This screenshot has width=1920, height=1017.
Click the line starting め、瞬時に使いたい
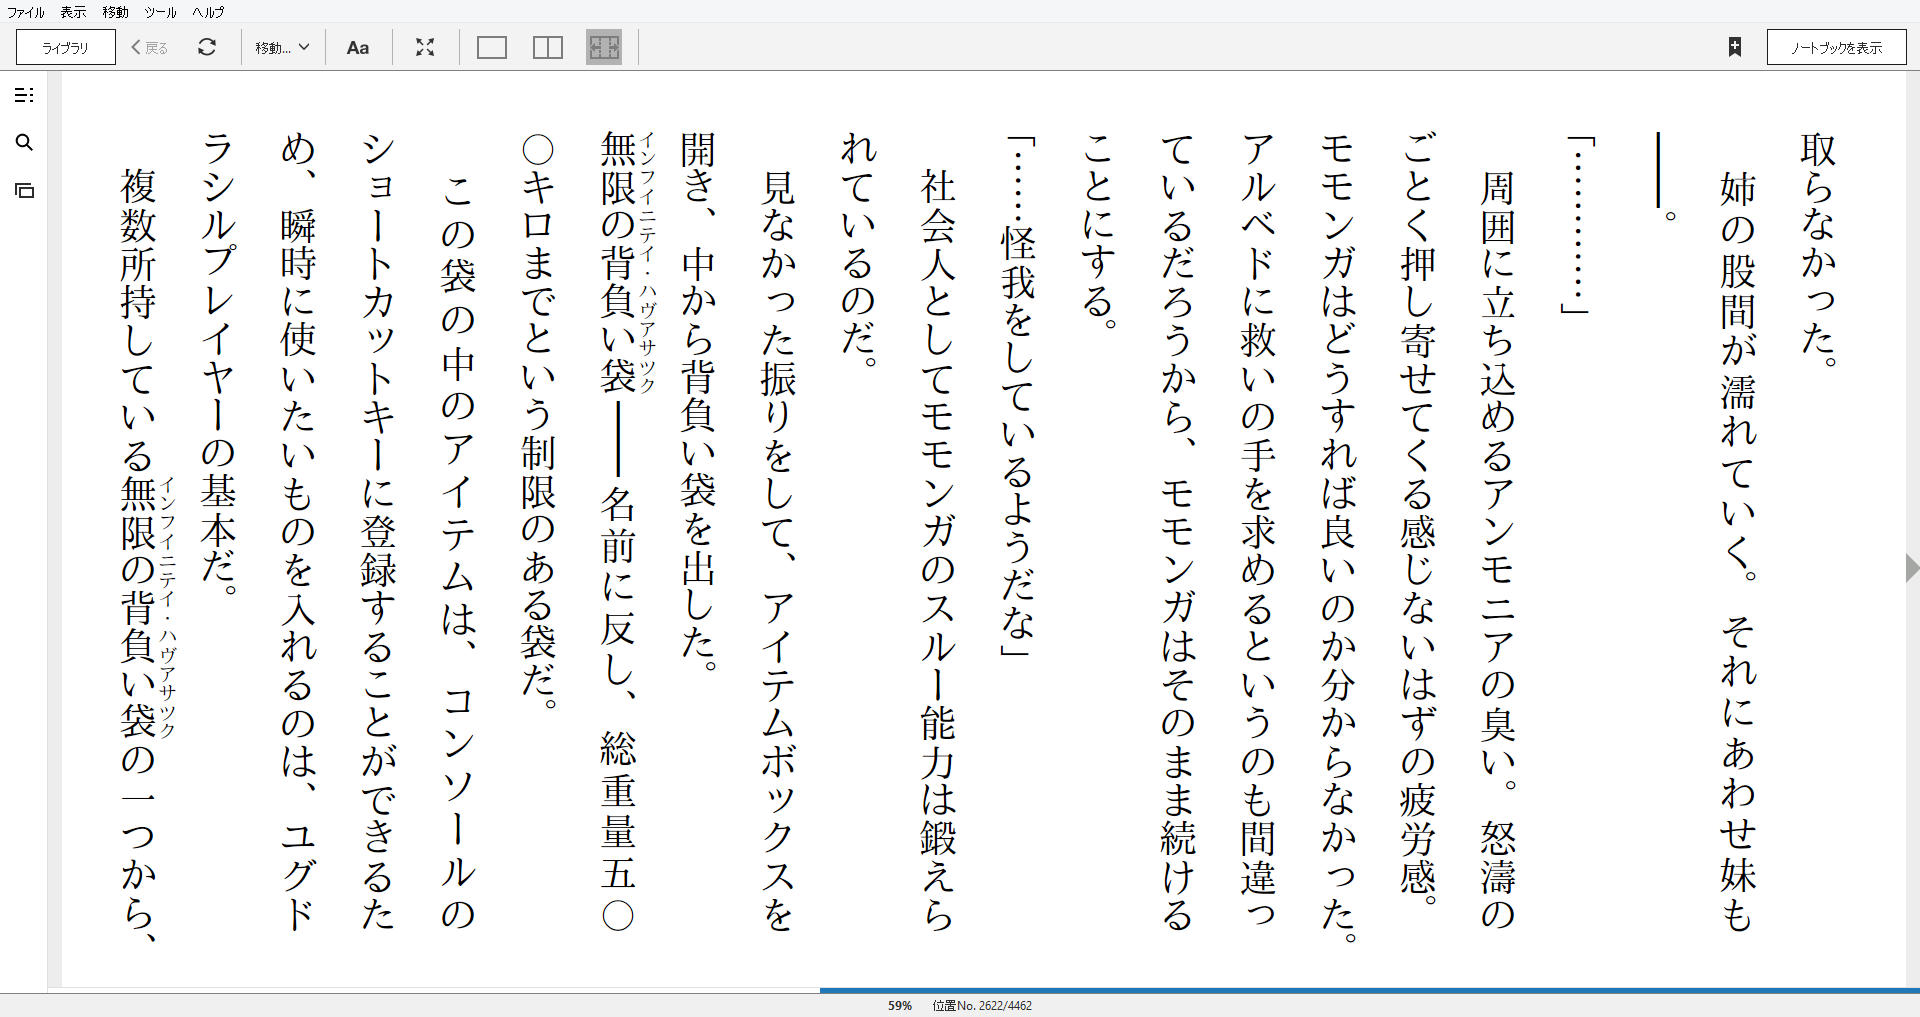(298, 531)
